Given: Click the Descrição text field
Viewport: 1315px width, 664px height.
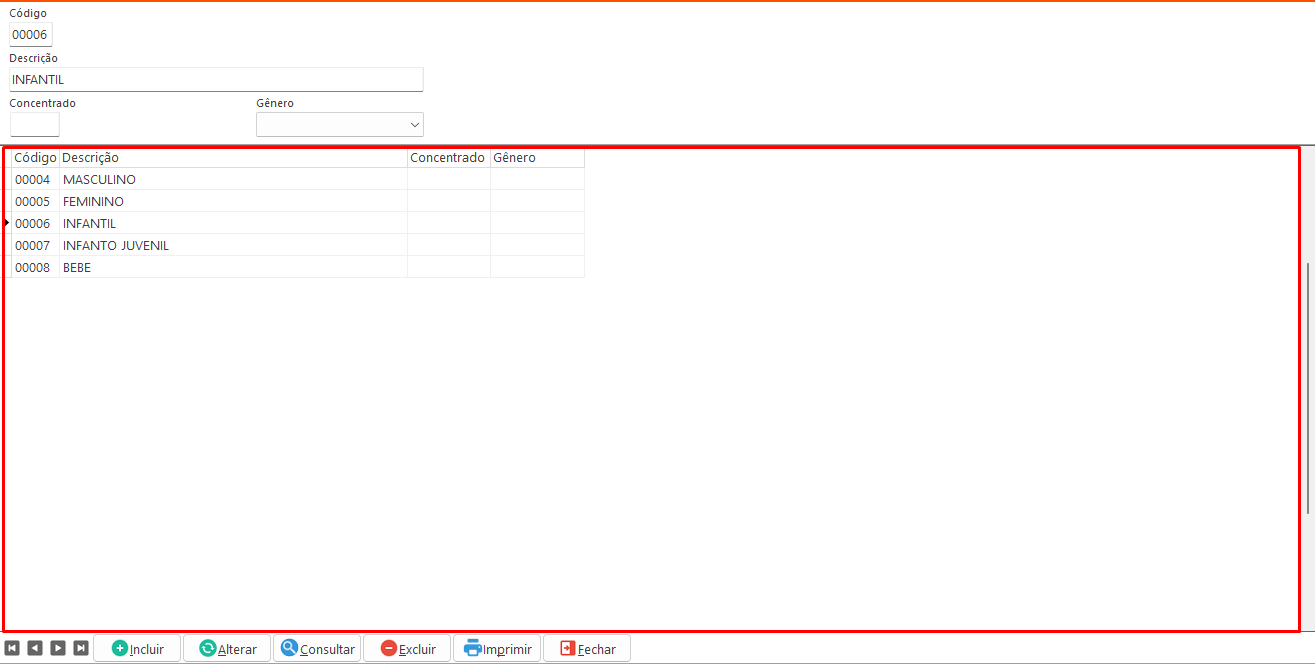Looking at the screenshot, I should click(216, 80).
